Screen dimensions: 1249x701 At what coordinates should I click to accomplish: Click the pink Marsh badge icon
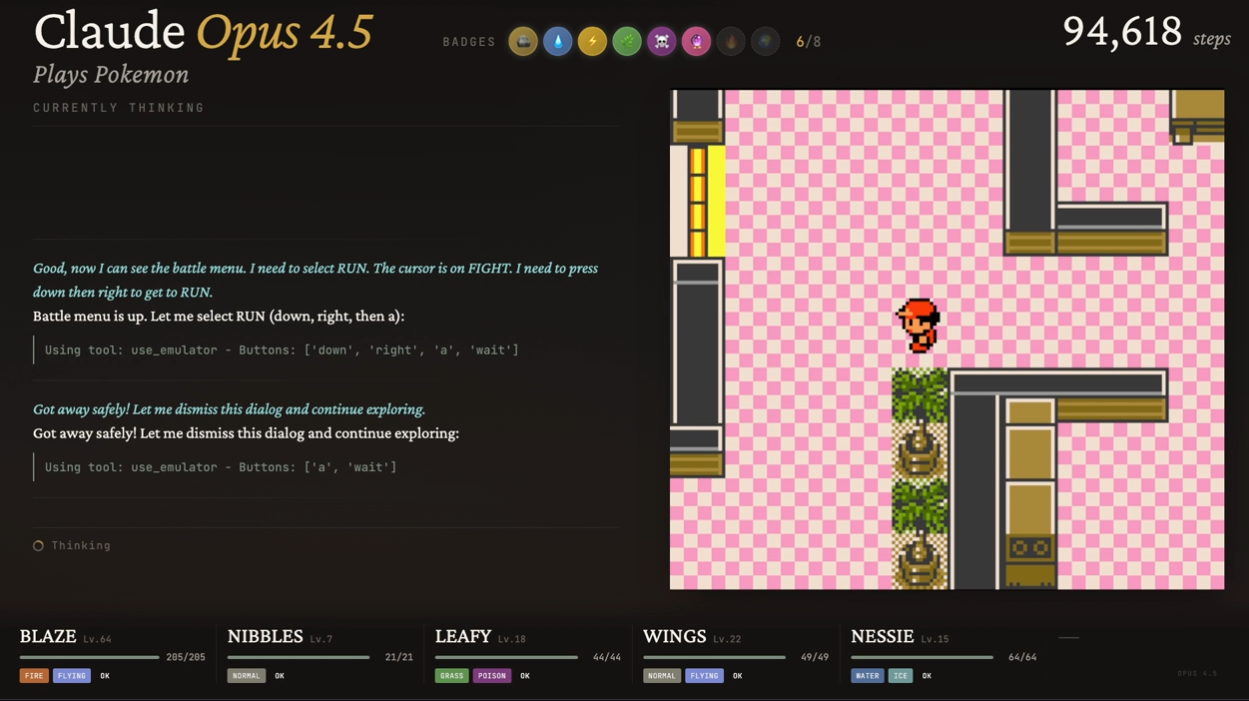[x=696, y=41]
